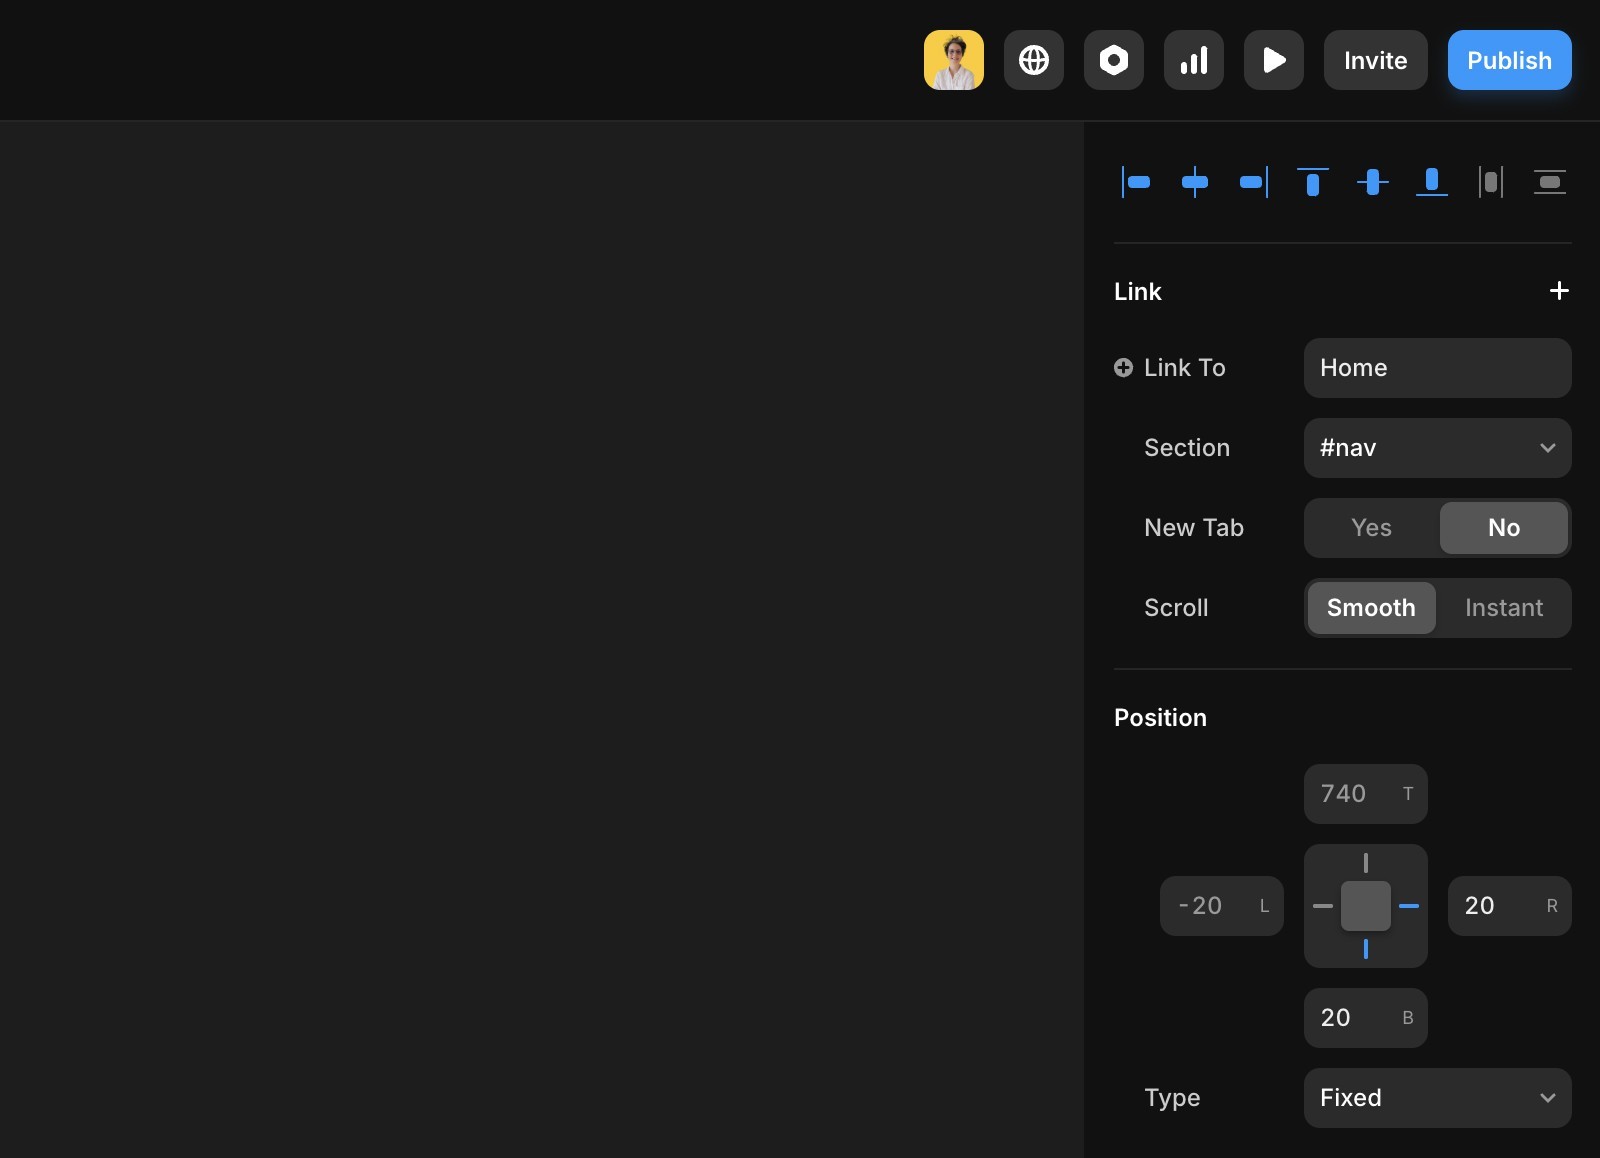
Task: Align selection to left edge
Action: pyautogui.click(x=1135, y=182)
